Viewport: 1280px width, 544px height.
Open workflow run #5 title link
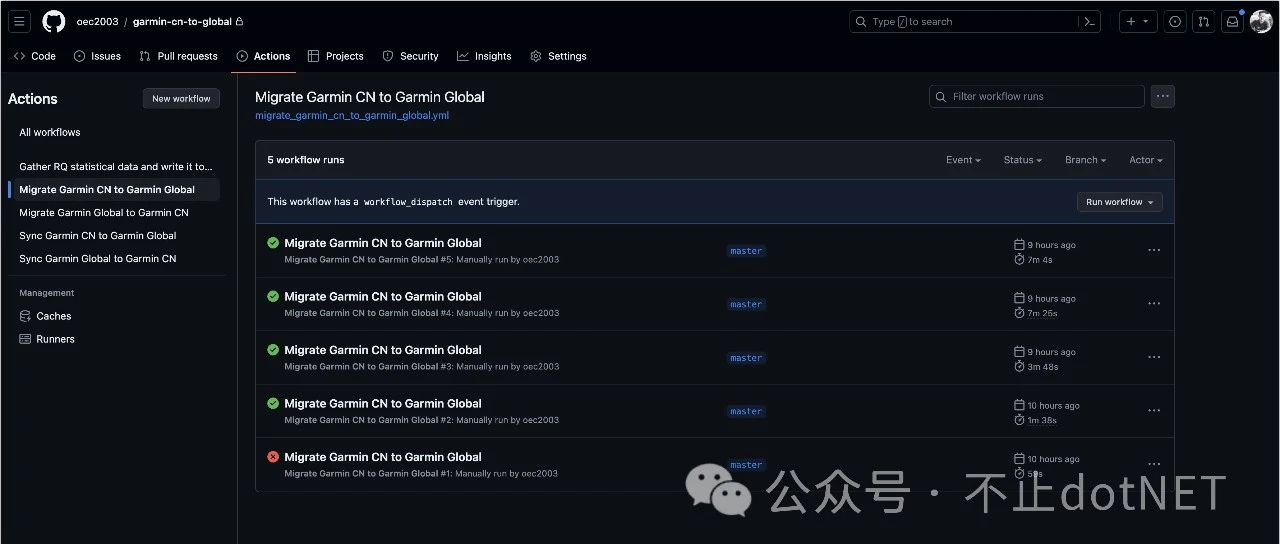click(x=383, y=243)
